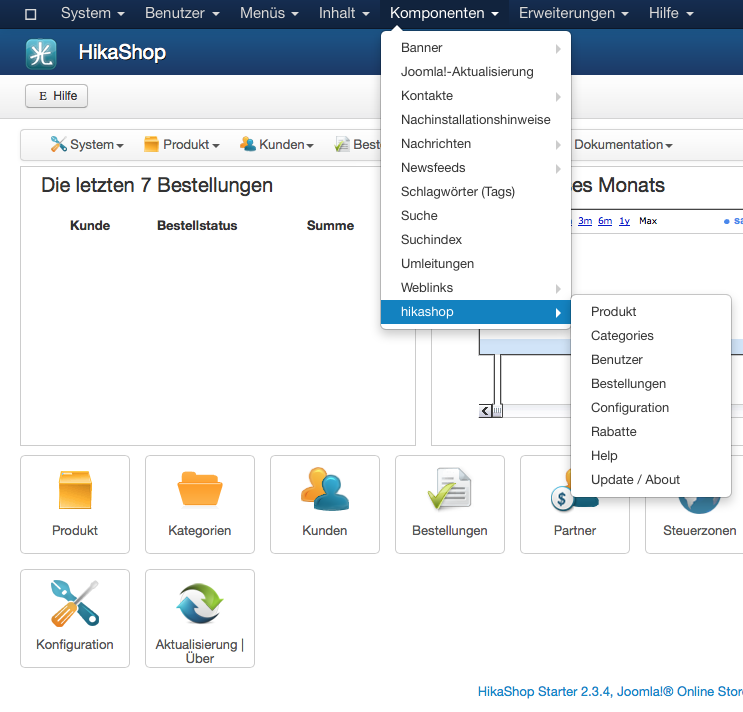Viewport: 743px width, 712px height.
Task: Open the HikaShop Starter 2.3.4 footer link
Action: point(610,692)
